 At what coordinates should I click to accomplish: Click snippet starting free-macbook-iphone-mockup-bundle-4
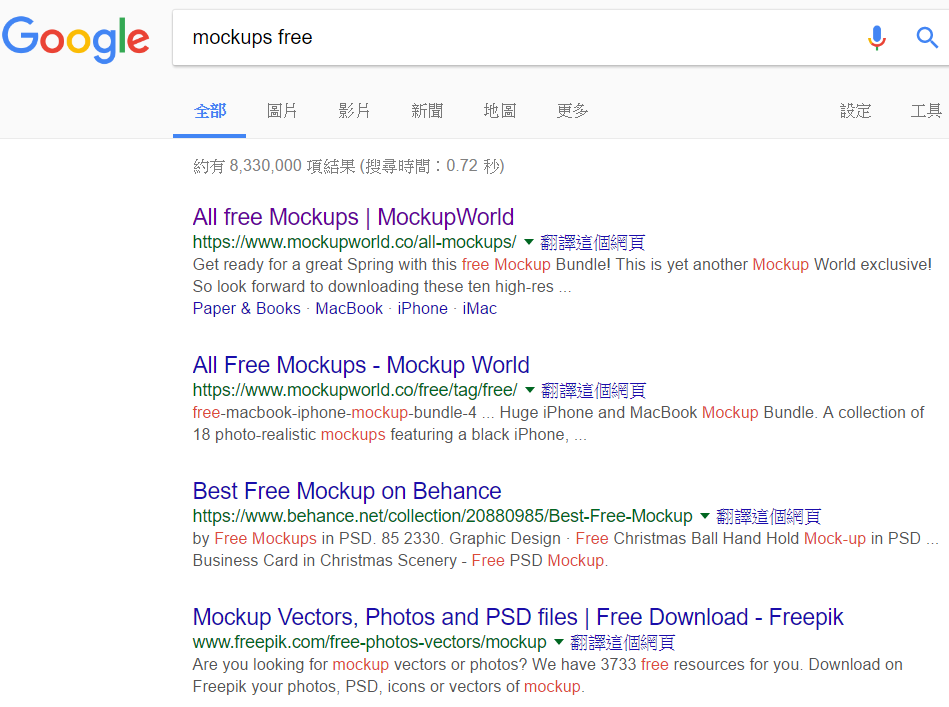click(559, 423)
